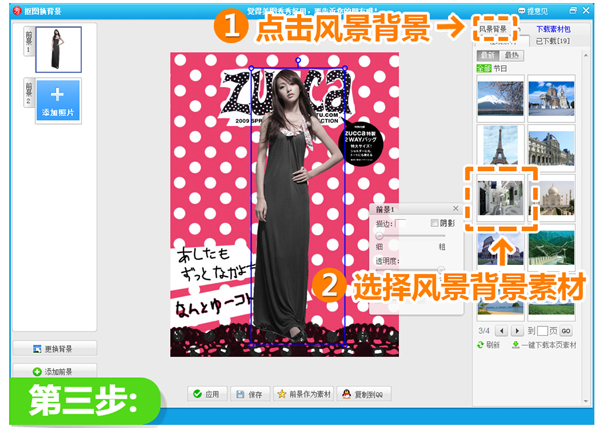
Task: Switch to the 风景背景 tab
Action: tap(493, 29)
